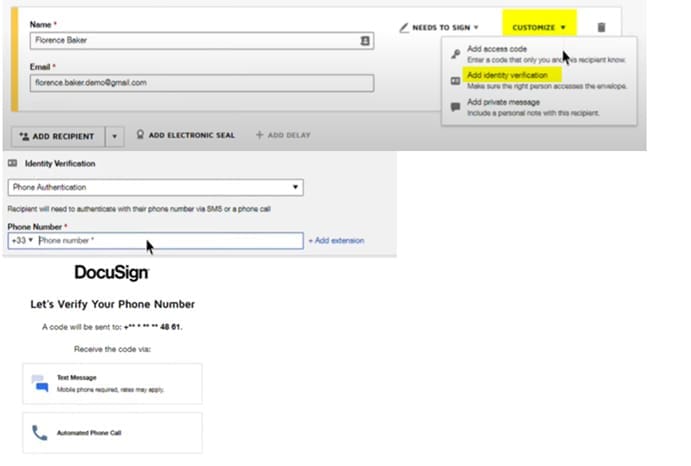Click the electronic seal icon
The image size is (691, 466).
click(x=140, y=135)
